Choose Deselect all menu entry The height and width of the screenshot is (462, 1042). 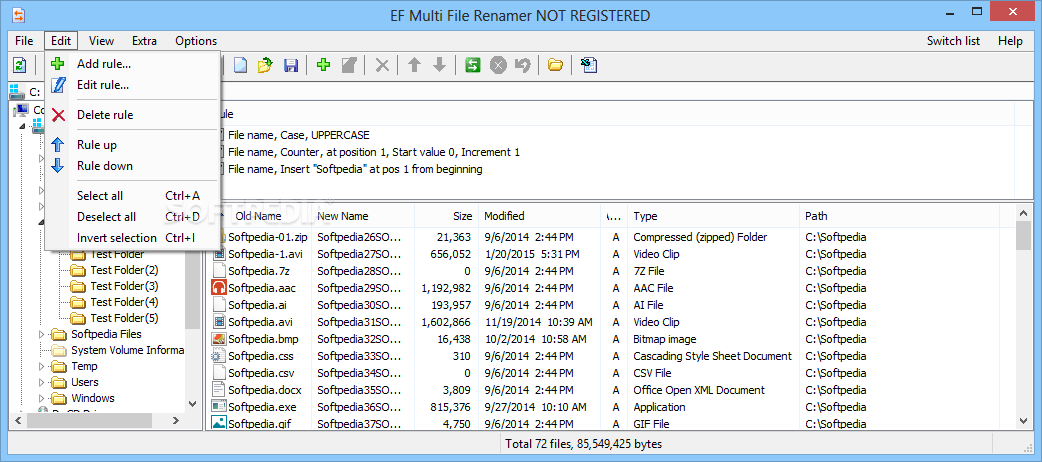point(133,217)
